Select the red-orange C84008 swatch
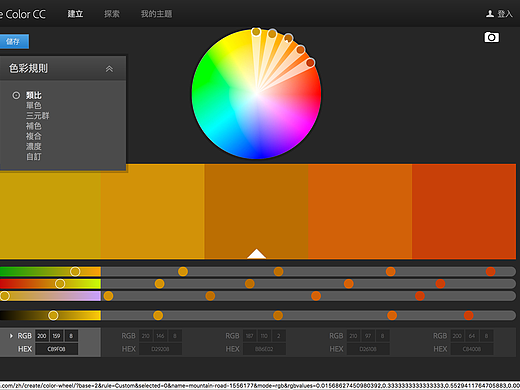The width and height of the screenshot is (520, 390). click(x=464, y=211)
